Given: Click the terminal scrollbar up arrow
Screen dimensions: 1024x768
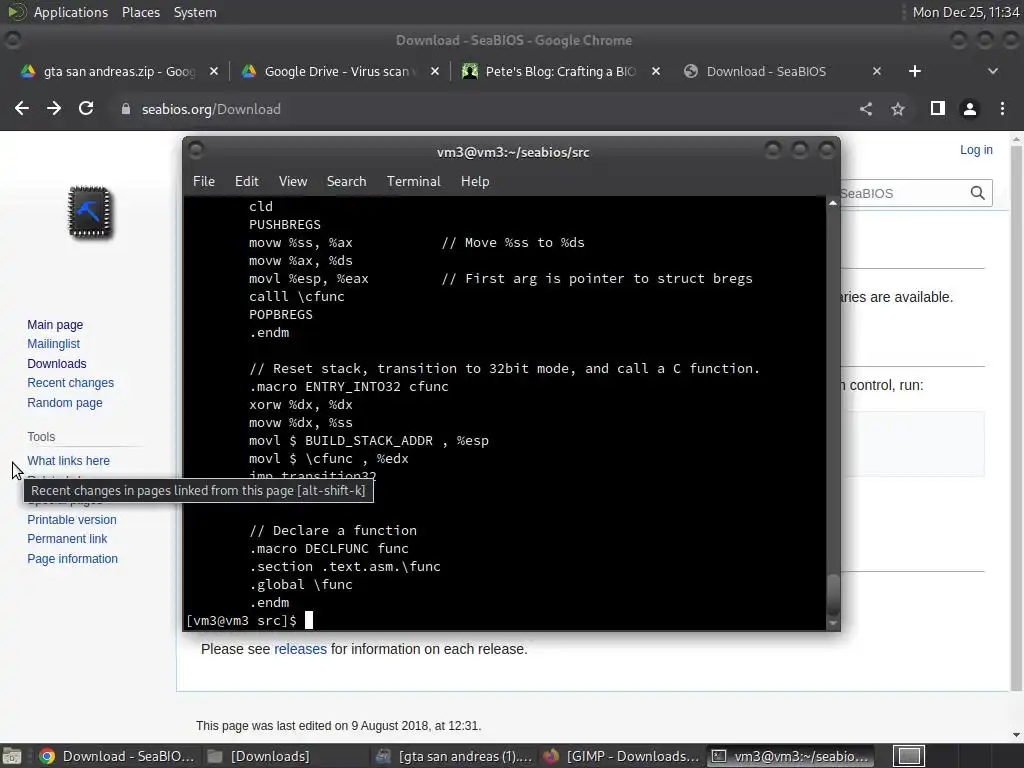Looking at the screenshot, I should click(x=833, y=203).
